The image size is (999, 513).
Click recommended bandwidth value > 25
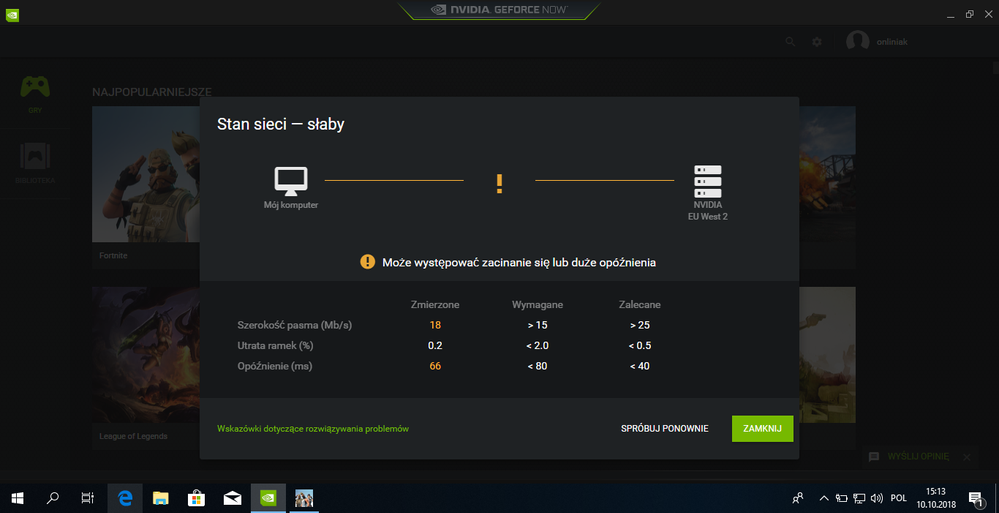click(640, 325)
